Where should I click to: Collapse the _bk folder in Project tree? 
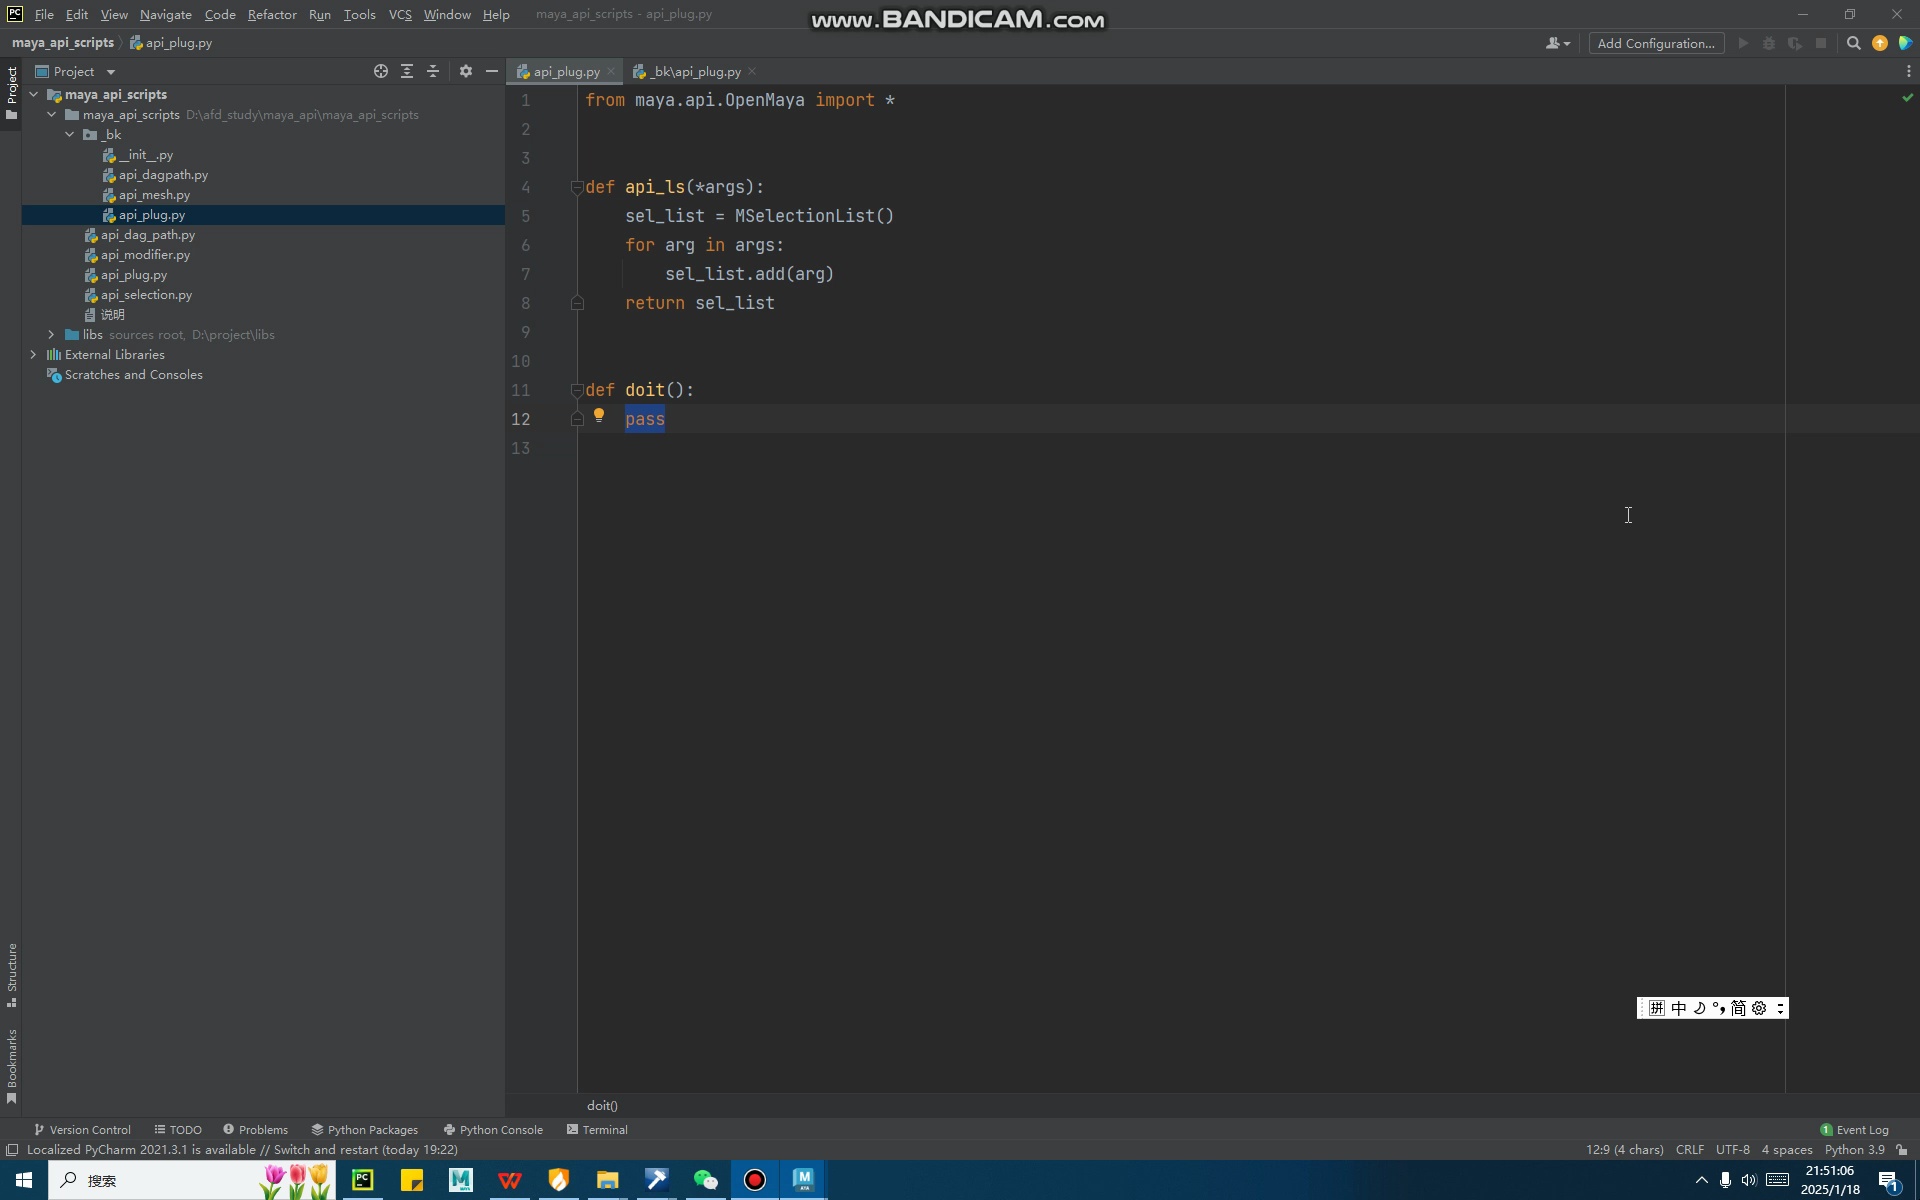(70, 134)
